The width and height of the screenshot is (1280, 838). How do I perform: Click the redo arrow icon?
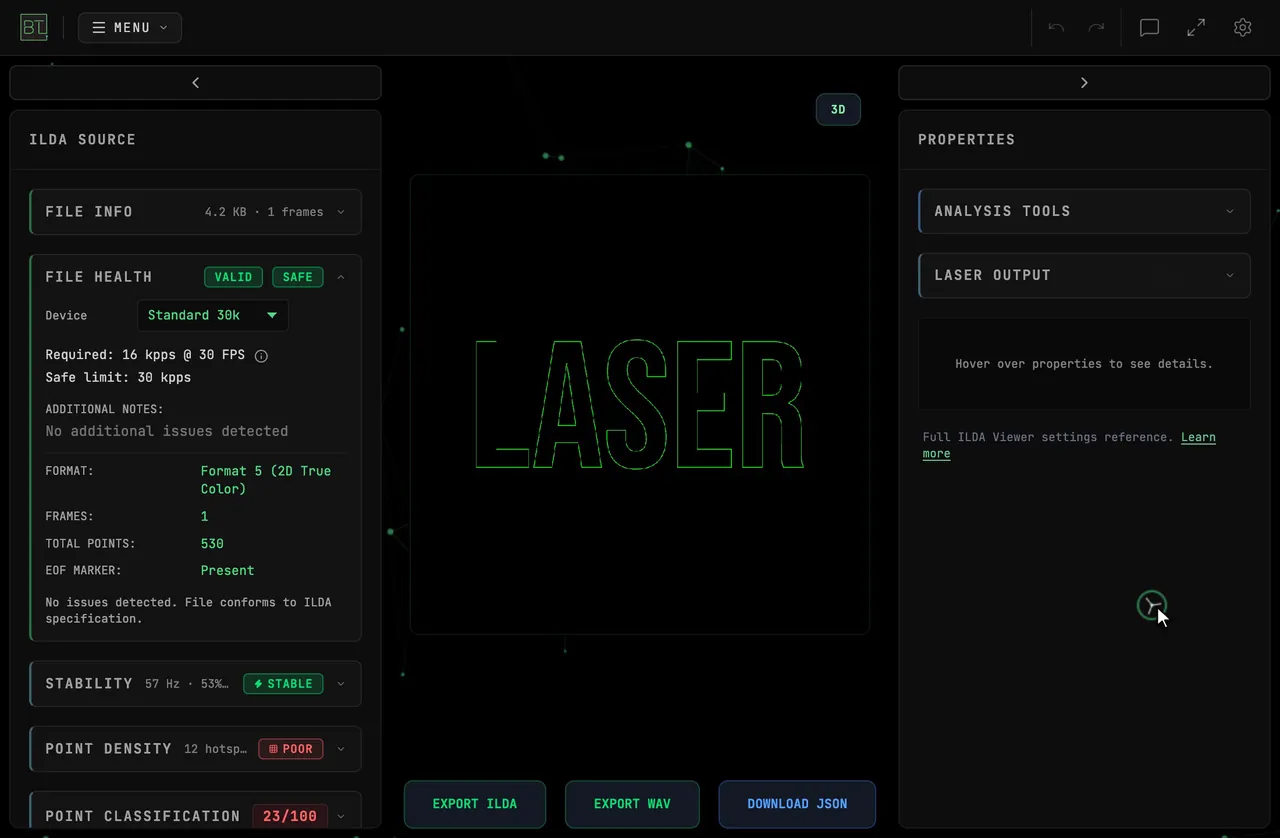1096,28
